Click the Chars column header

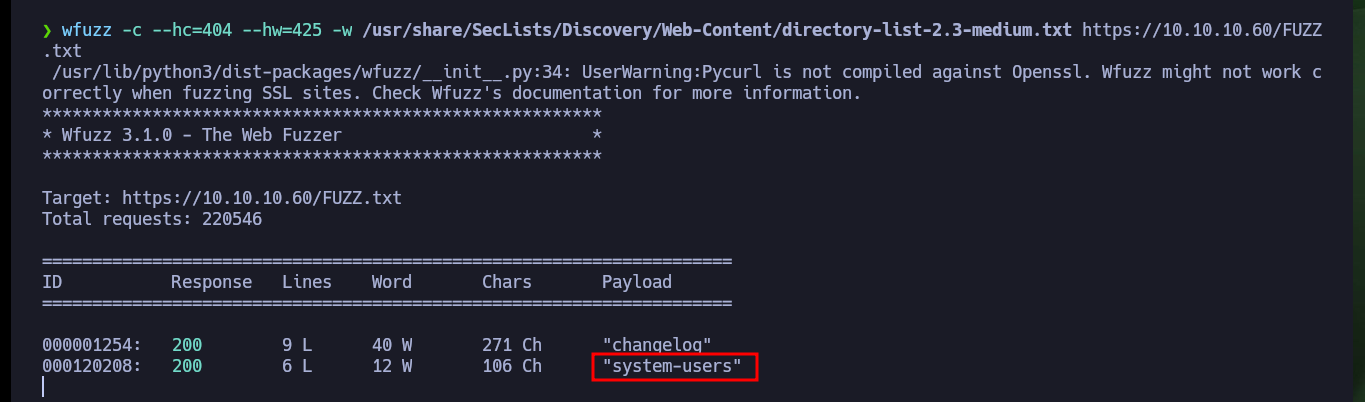coord(507,282)
